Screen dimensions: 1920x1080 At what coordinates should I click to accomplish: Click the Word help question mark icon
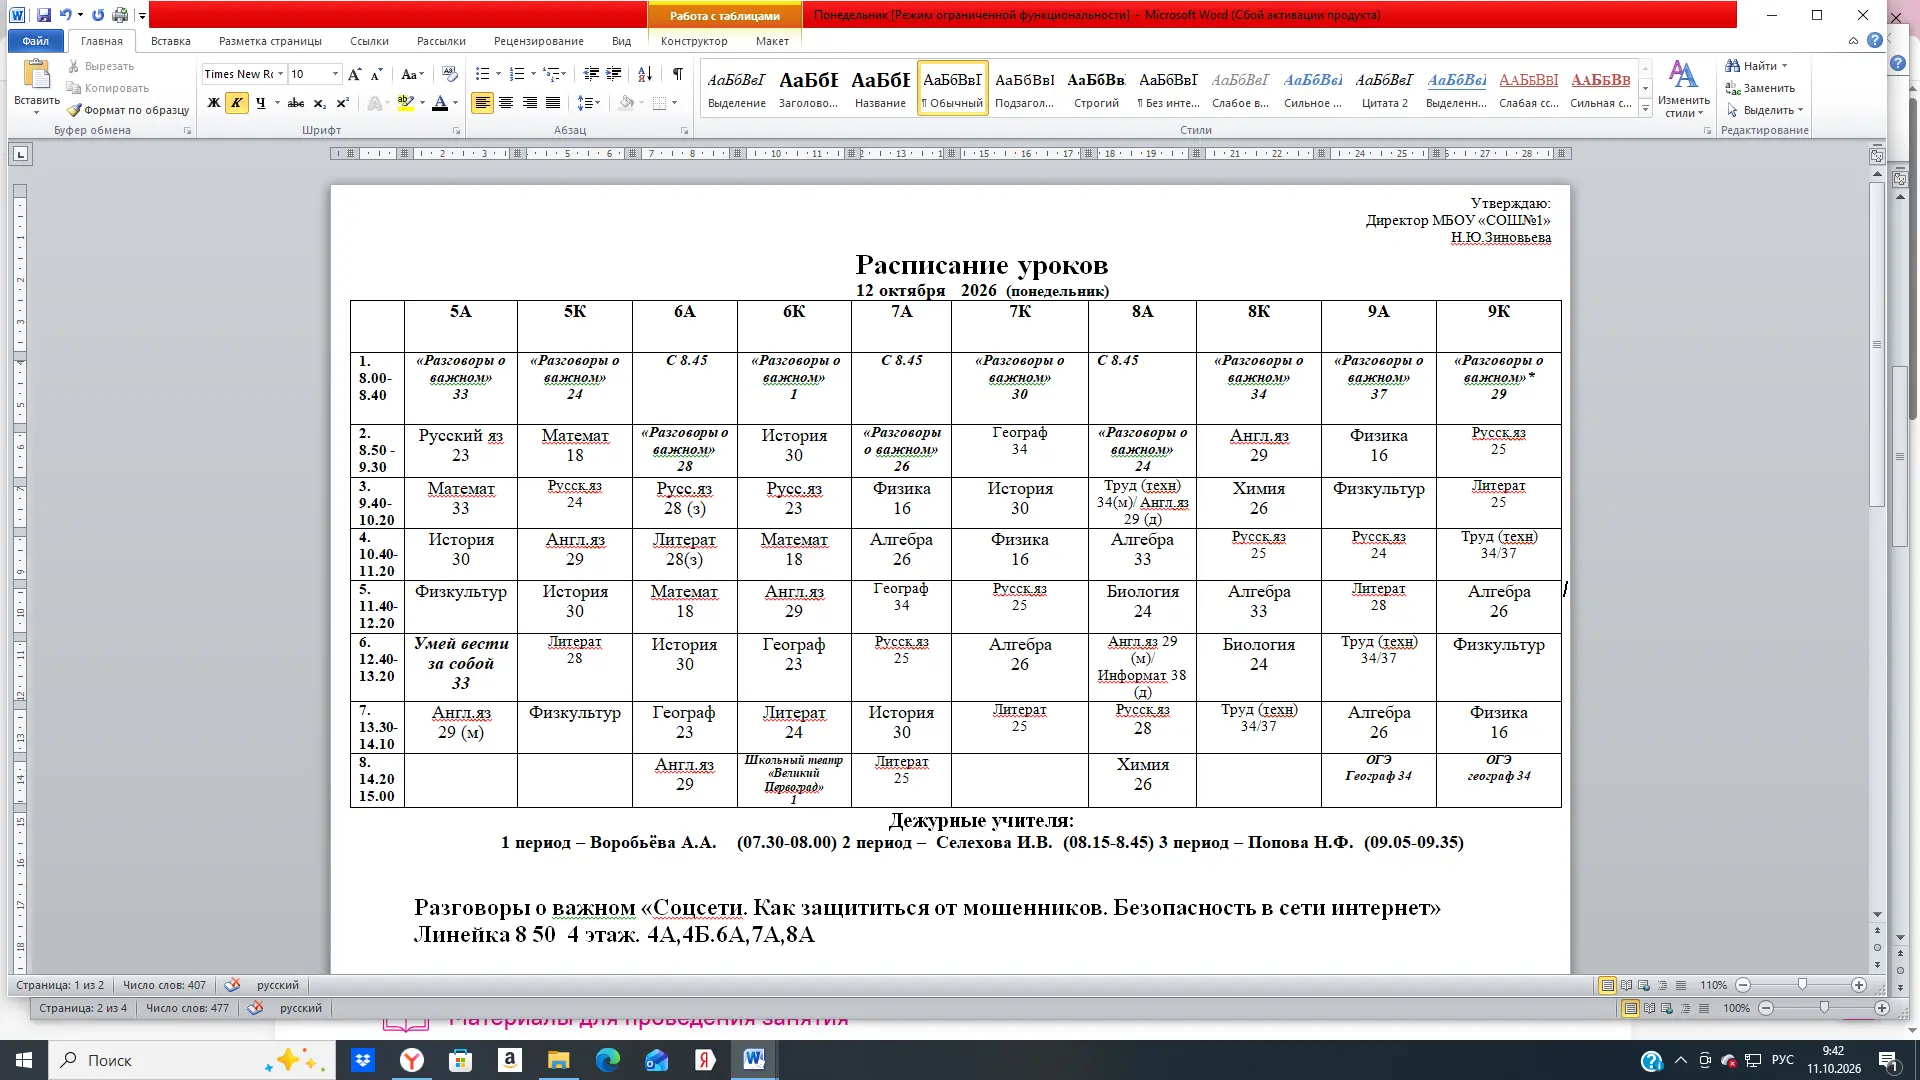click(1875, 41)
